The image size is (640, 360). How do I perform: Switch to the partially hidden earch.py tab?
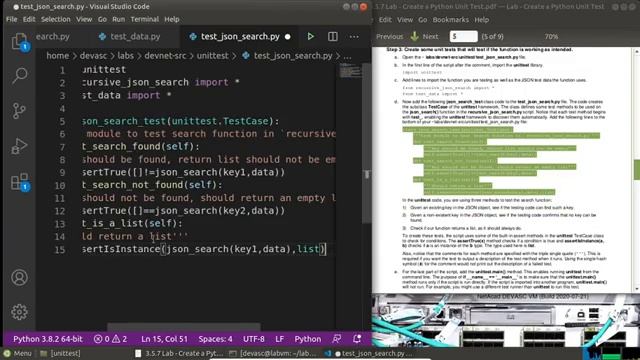tap(53, 37)
